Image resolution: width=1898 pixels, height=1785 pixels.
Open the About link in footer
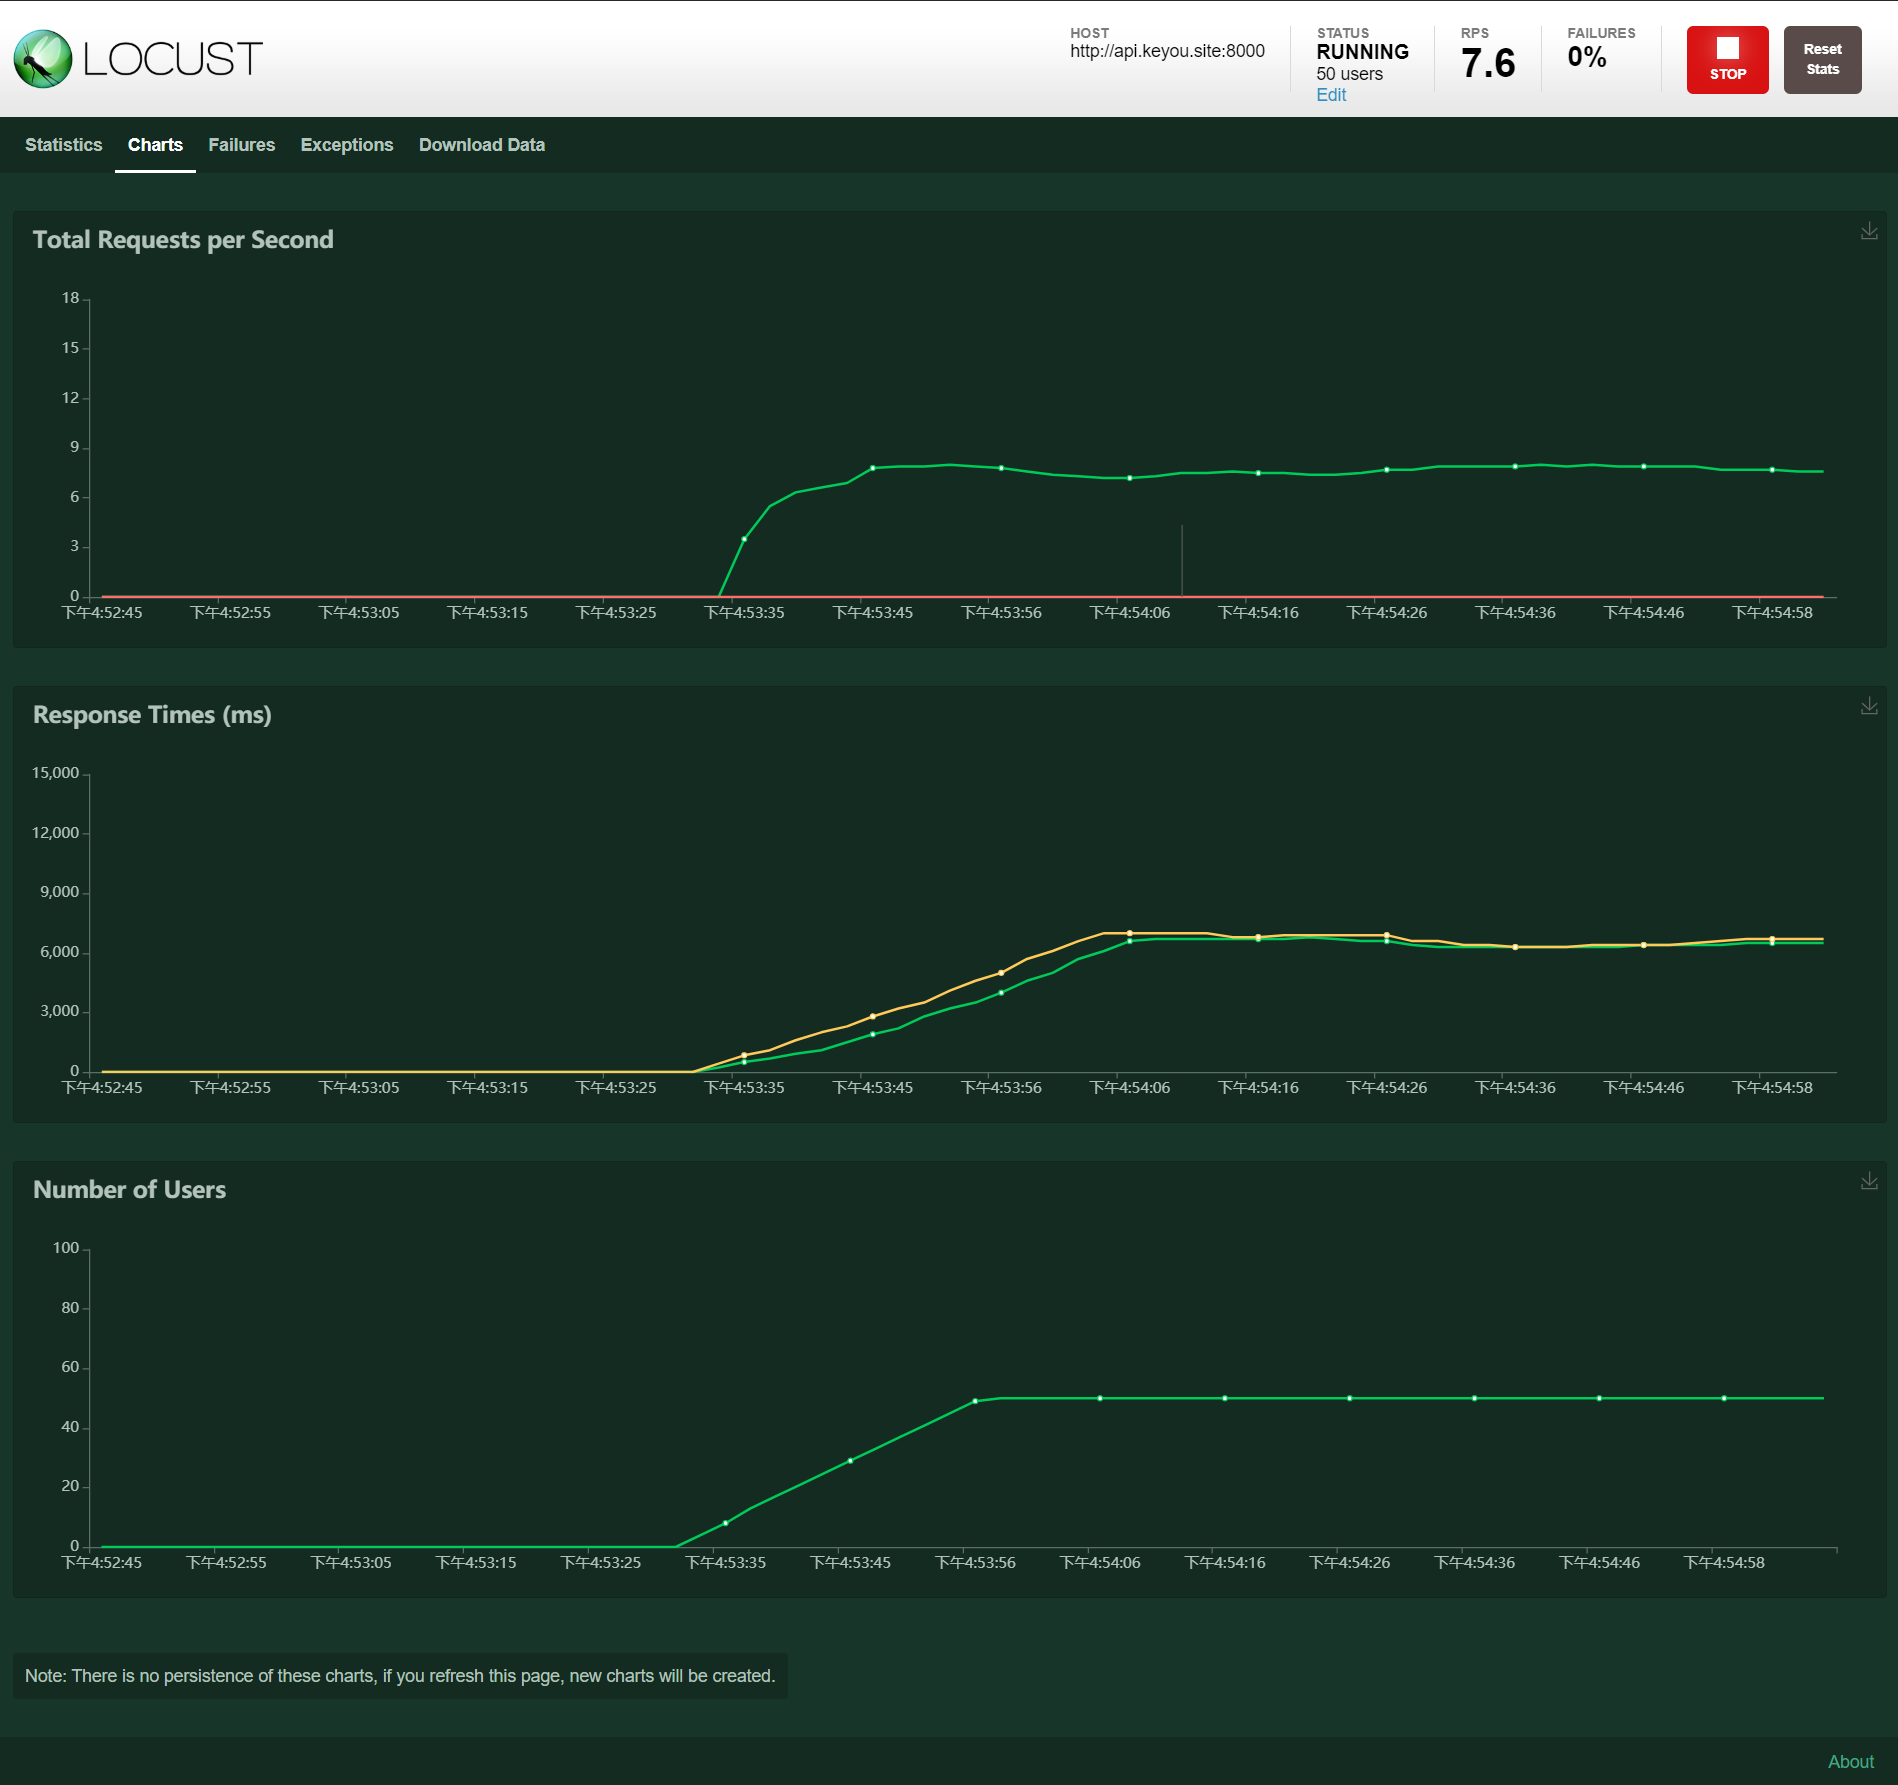tap(1850, 1761)
